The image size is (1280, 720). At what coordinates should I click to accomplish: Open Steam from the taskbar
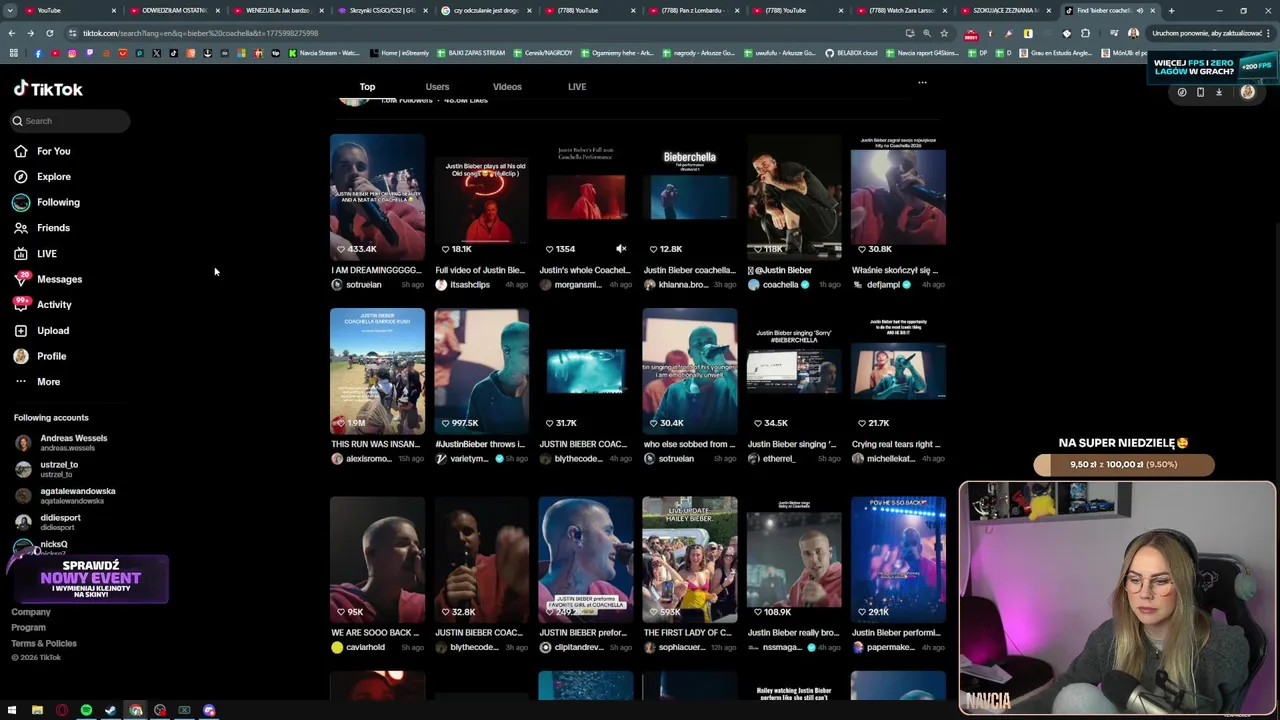[110, 710]
